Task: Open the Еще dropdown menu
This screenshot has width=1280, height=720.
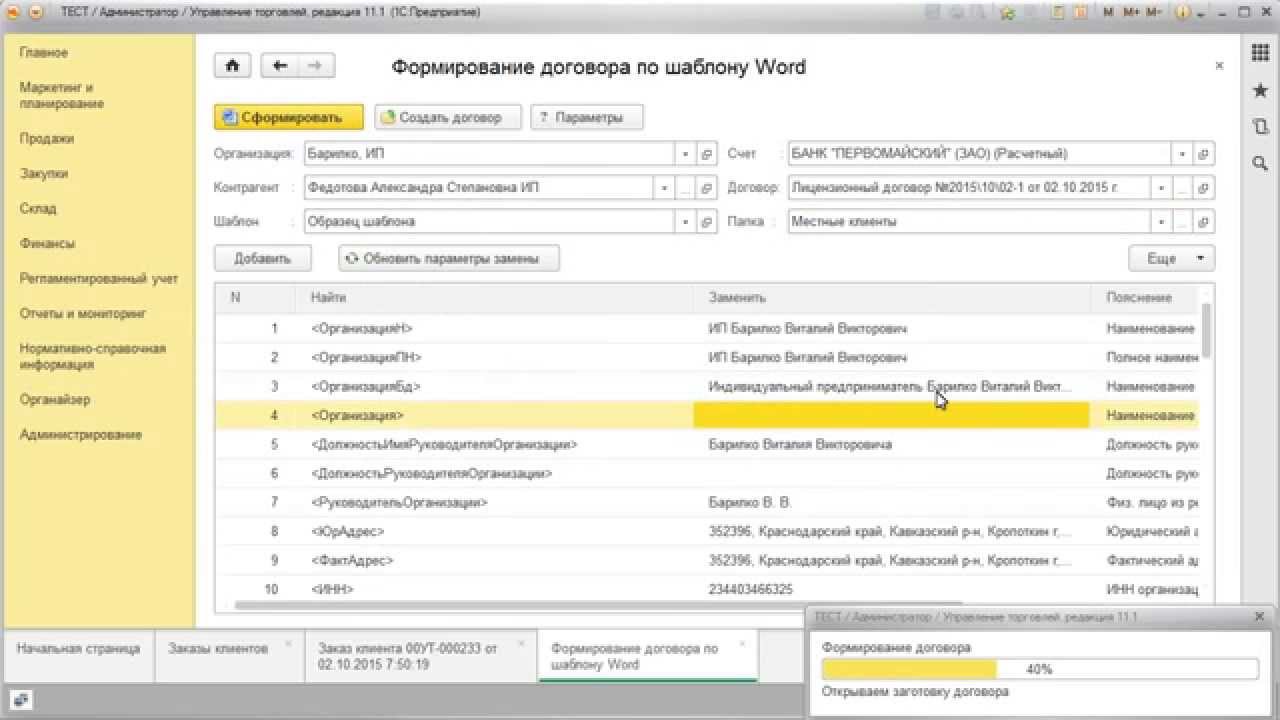Action: pos(1172,258)
